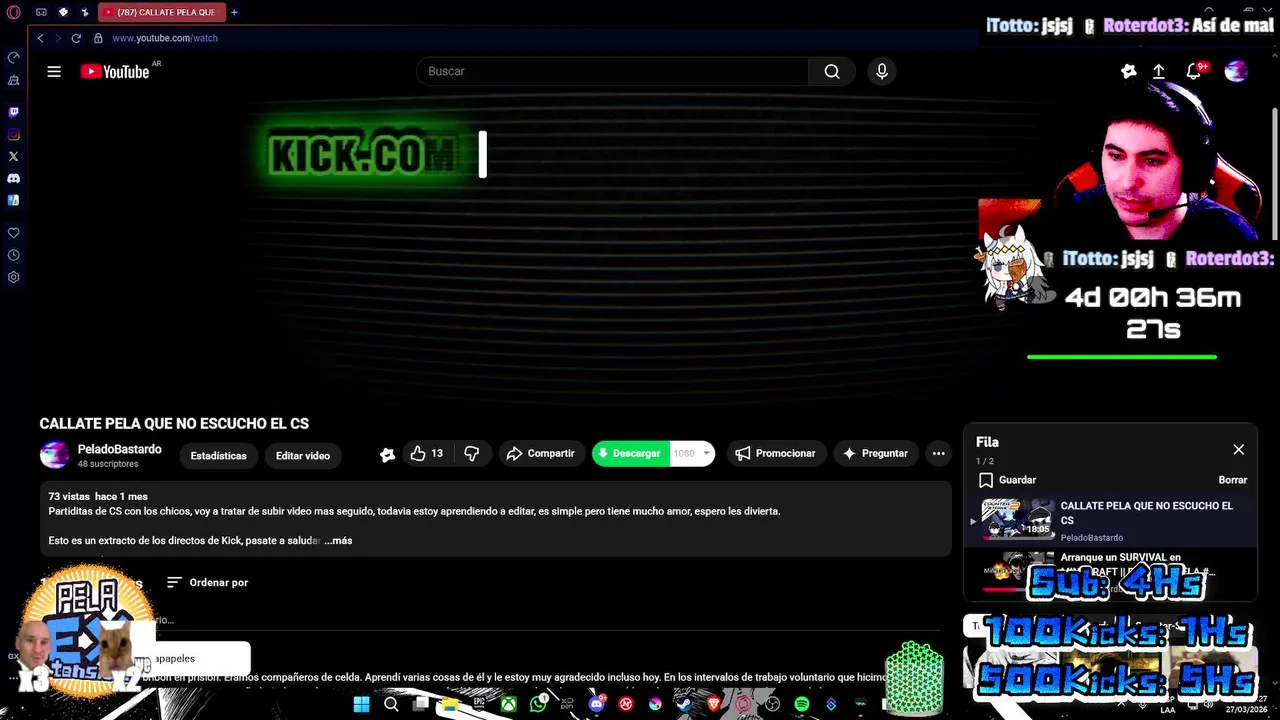Open GX Cleaner icon in sidebar
Image resolution: width=1280 pixels, height=720 pixels.
tap(13, 80)
